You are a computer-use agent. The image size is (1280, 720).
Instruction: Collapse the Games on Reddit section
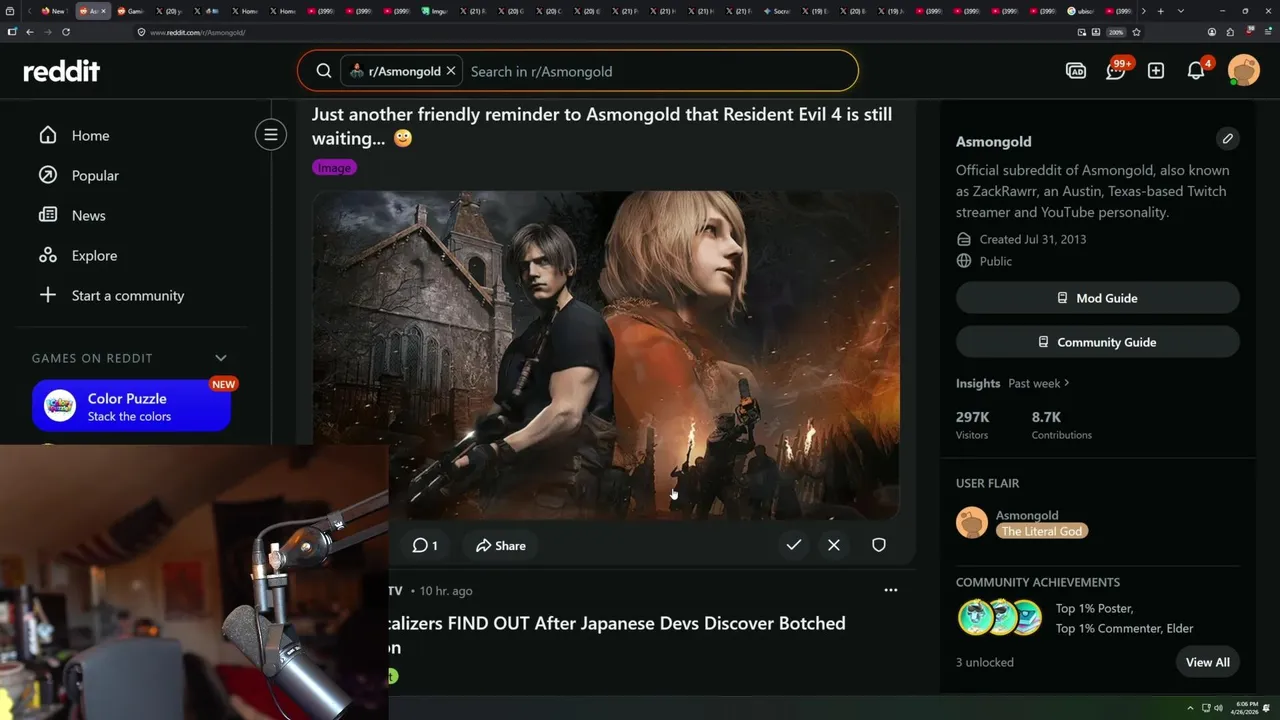tap(221, 358)
